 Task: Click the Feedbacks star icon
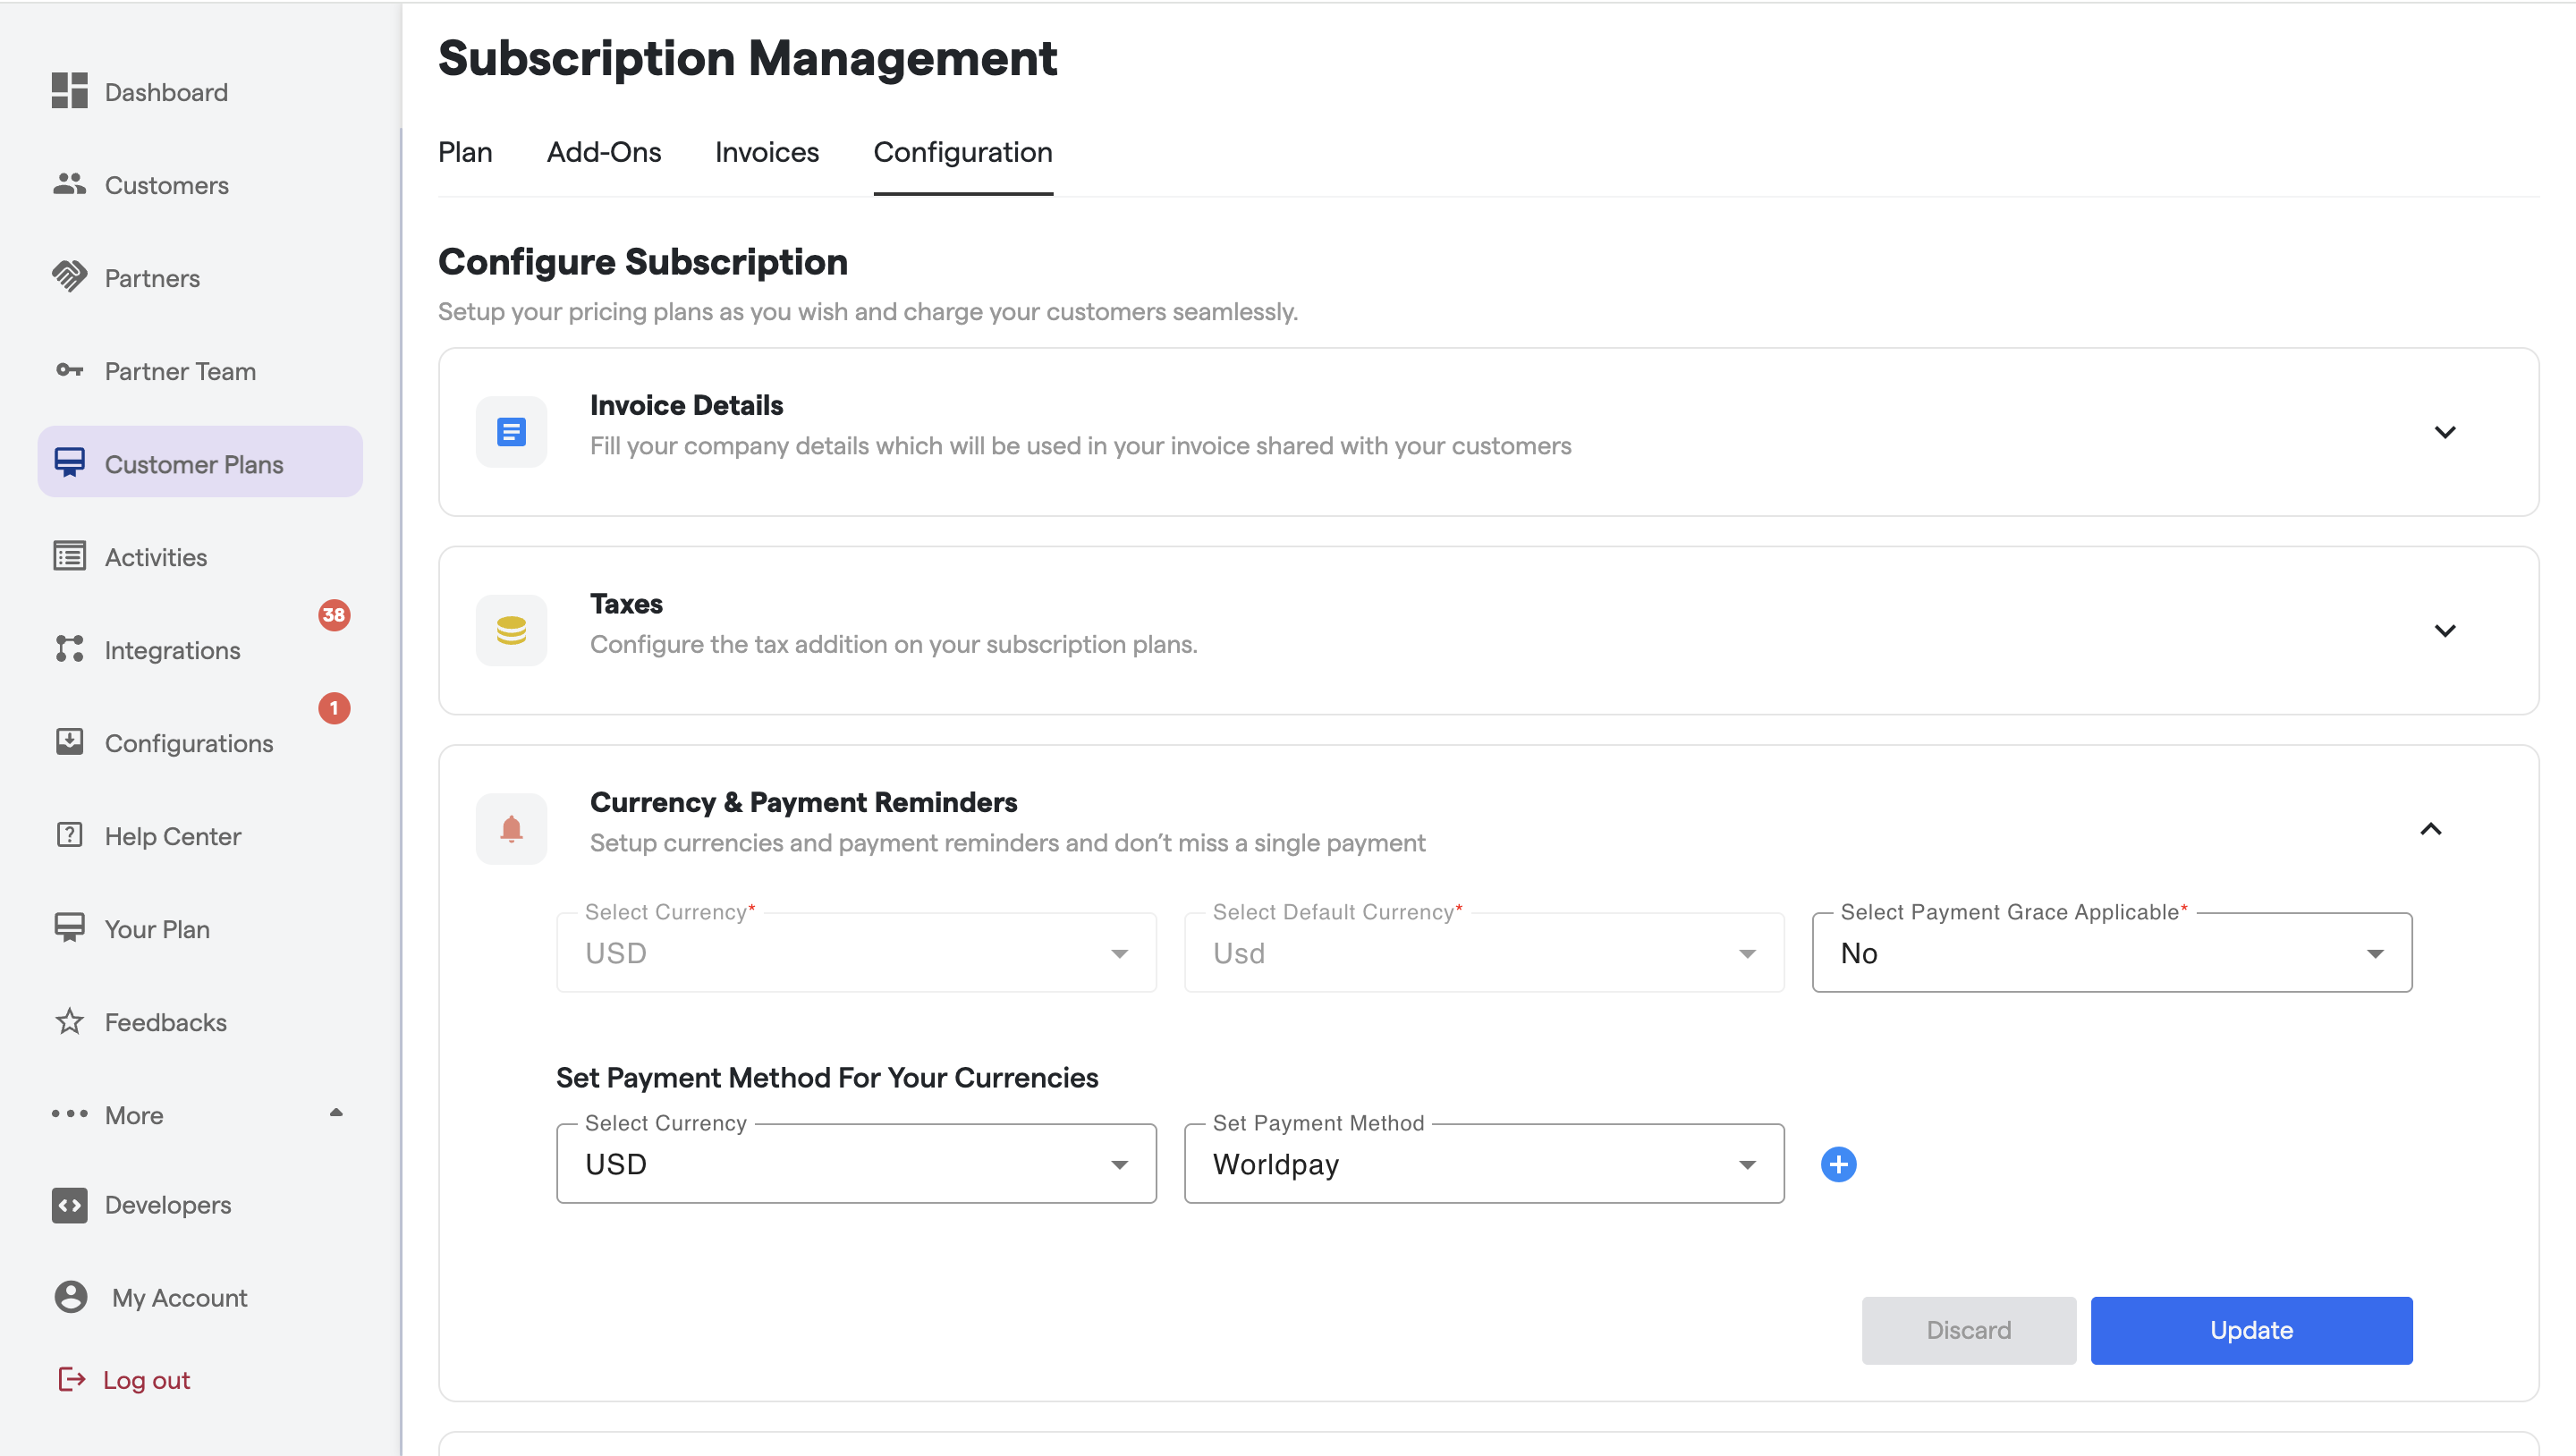click(69, 1021)
